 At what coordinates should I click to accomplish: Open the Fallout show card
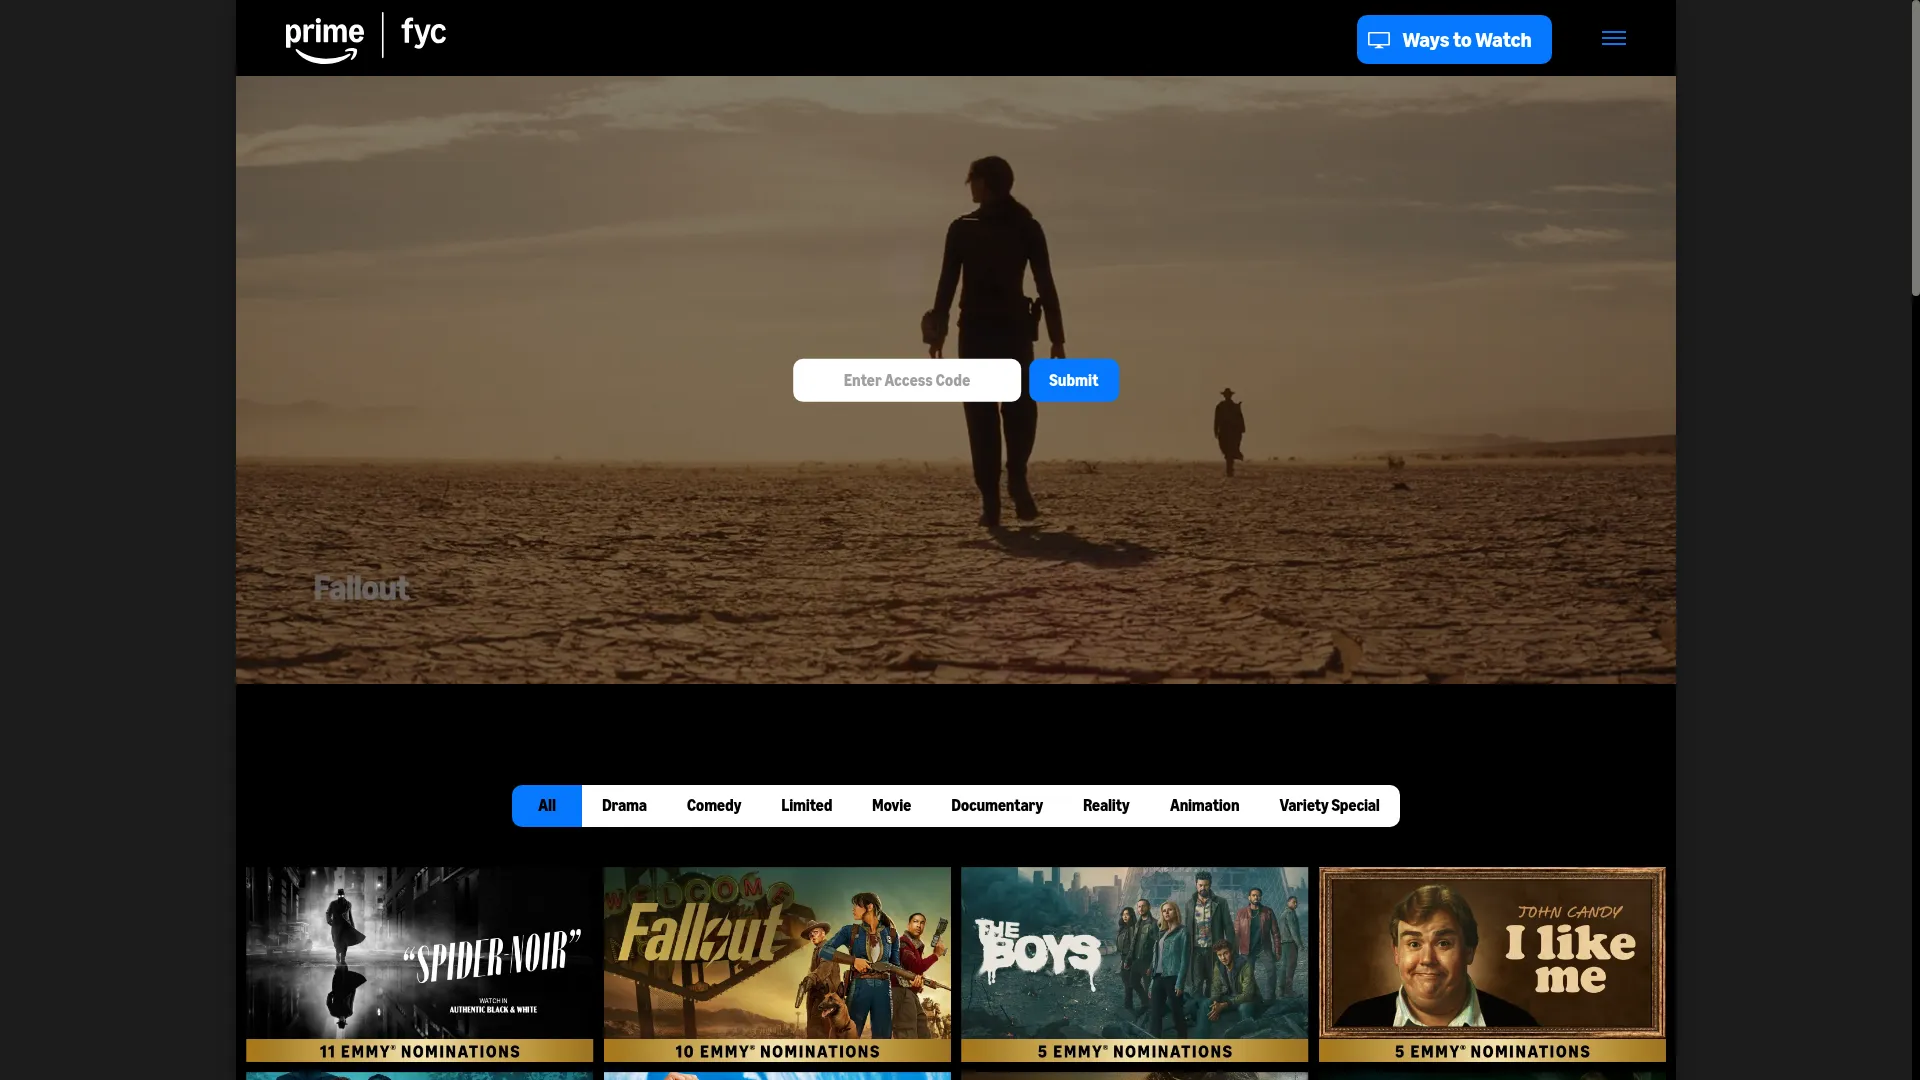point(777,964)
